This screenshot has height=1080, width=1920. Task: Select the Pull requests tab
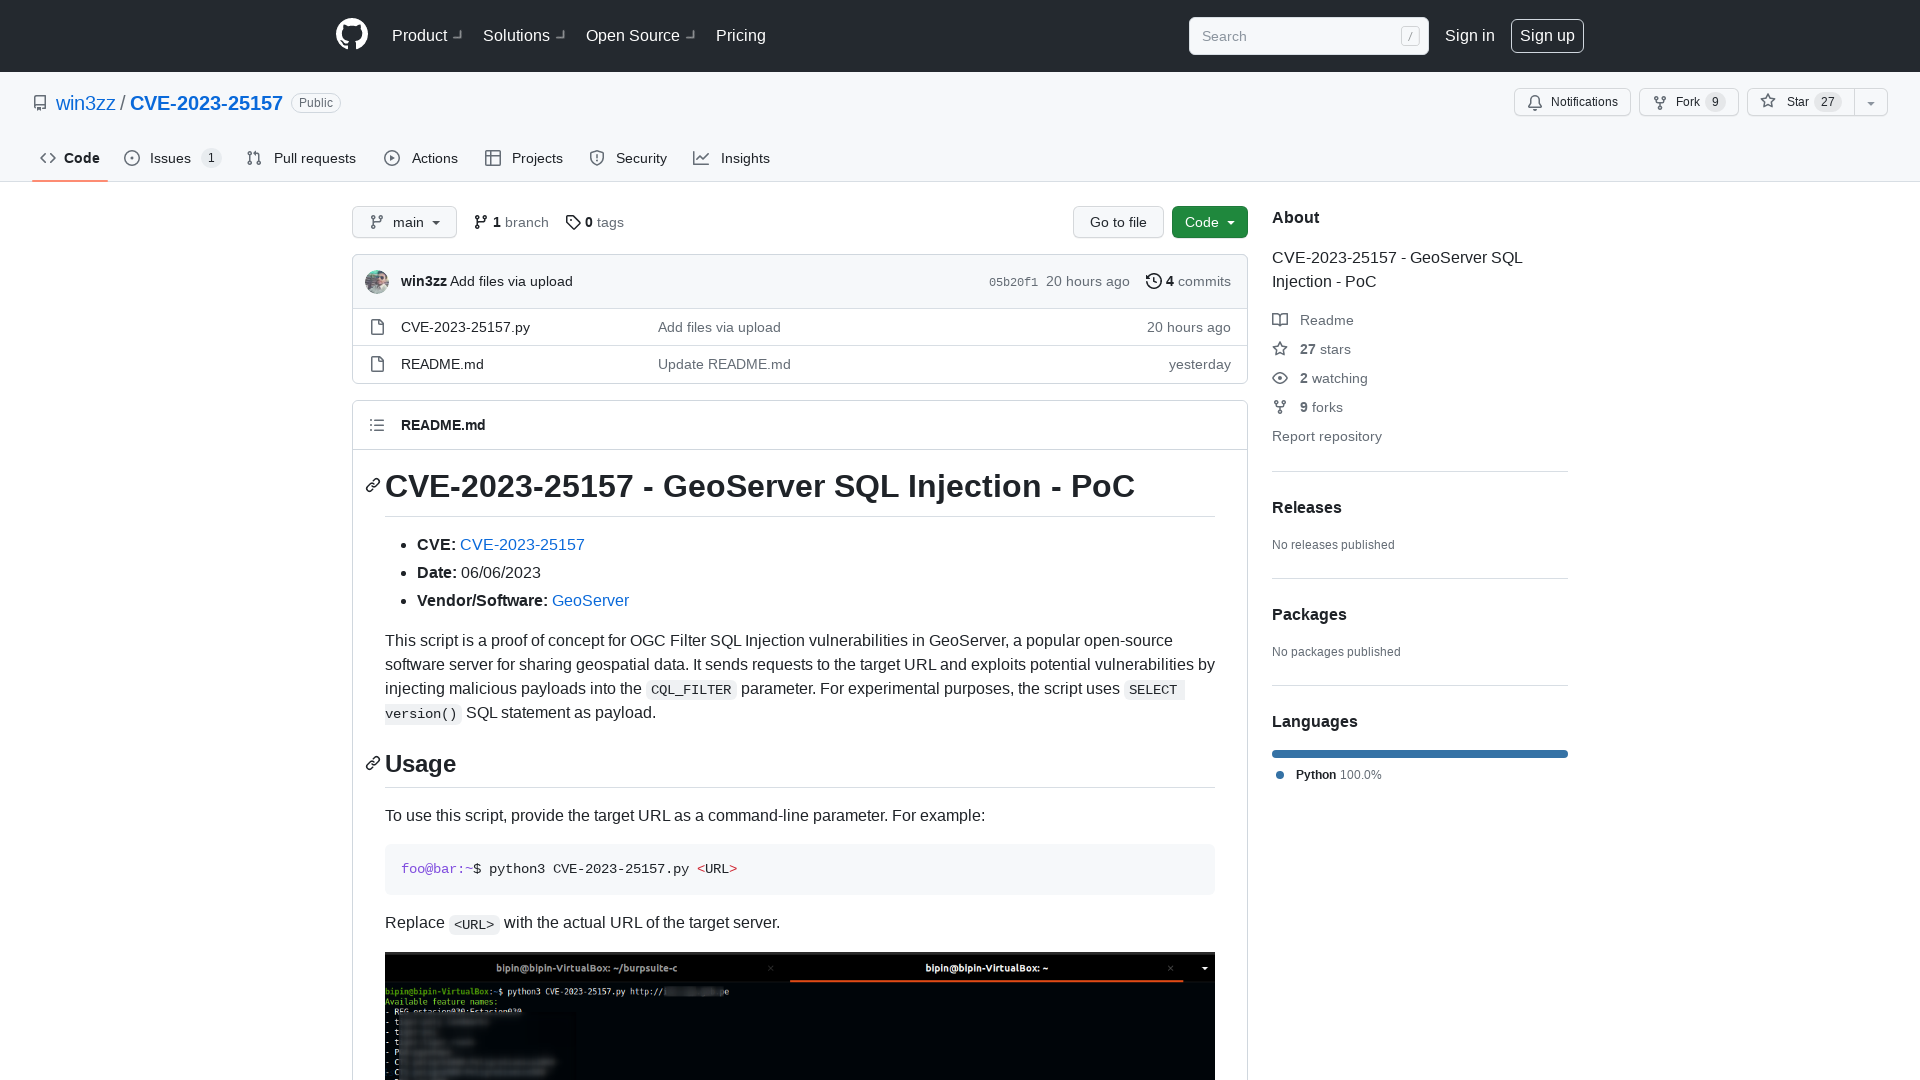(x=301, y=158)
